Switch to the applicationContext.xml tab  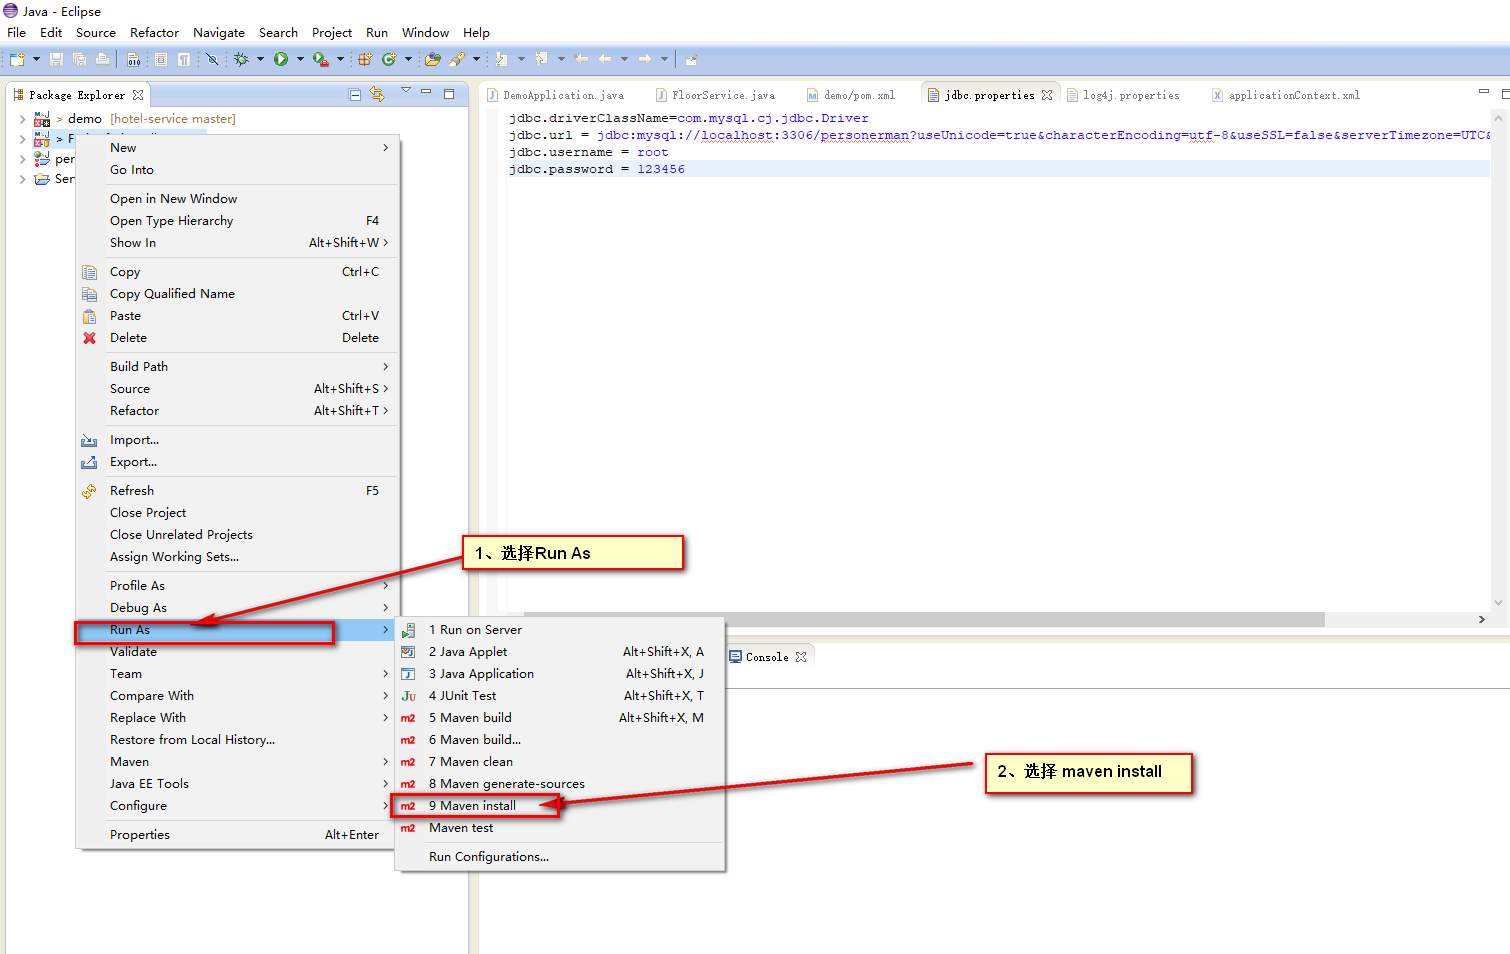coord(1286,95)
